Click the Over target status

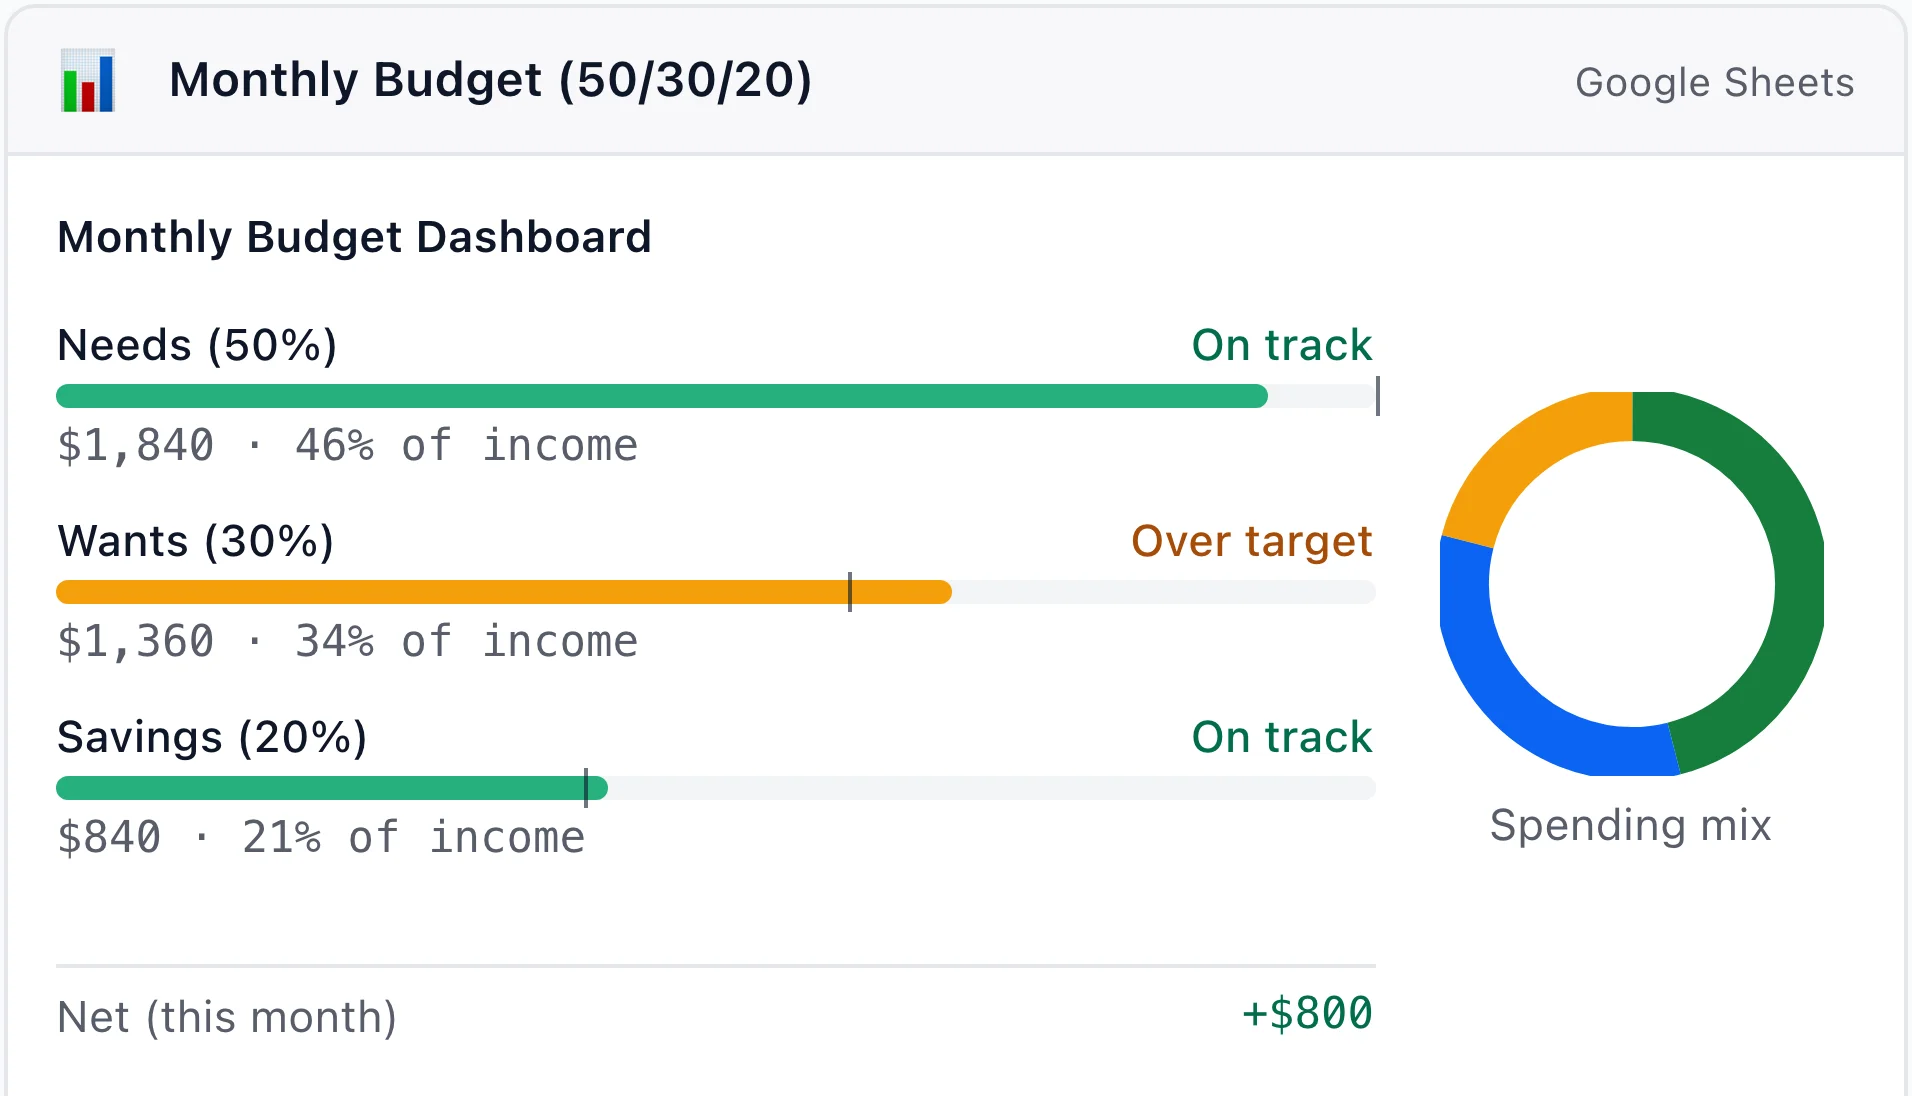click(x=1252, y=541)
